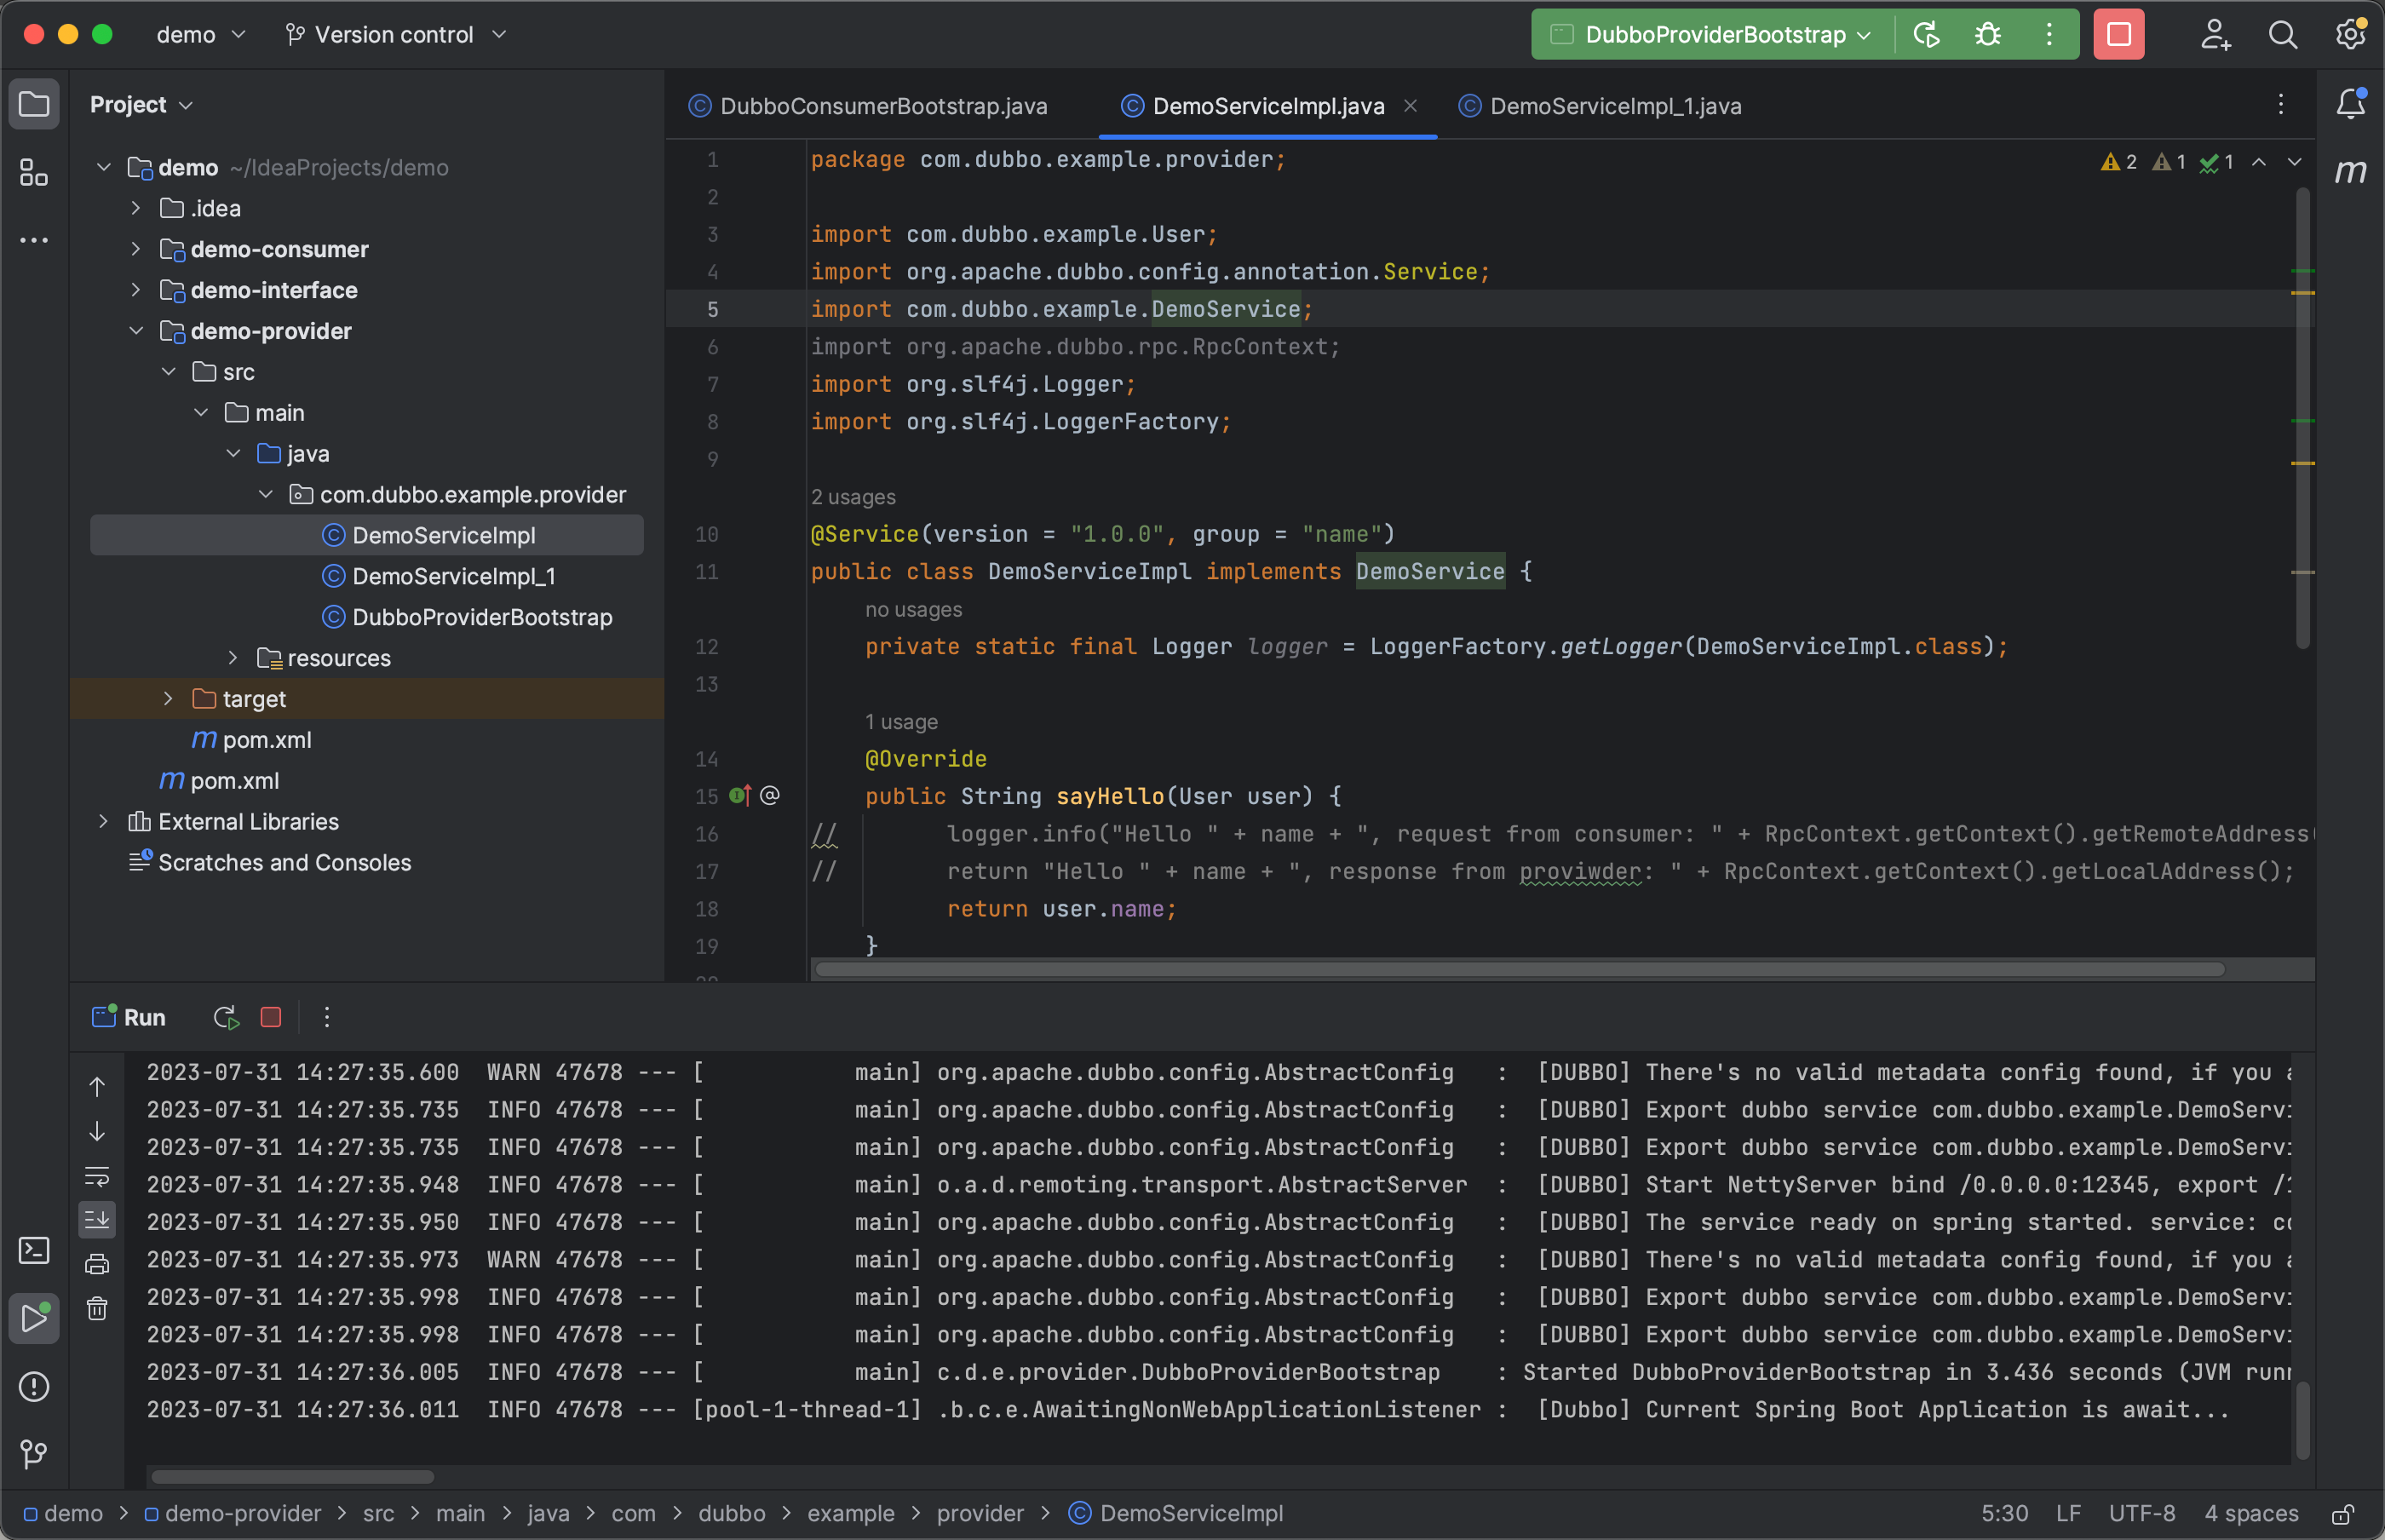Open the Terminal tool window

pyautogui.click(x=34, y=1250)
